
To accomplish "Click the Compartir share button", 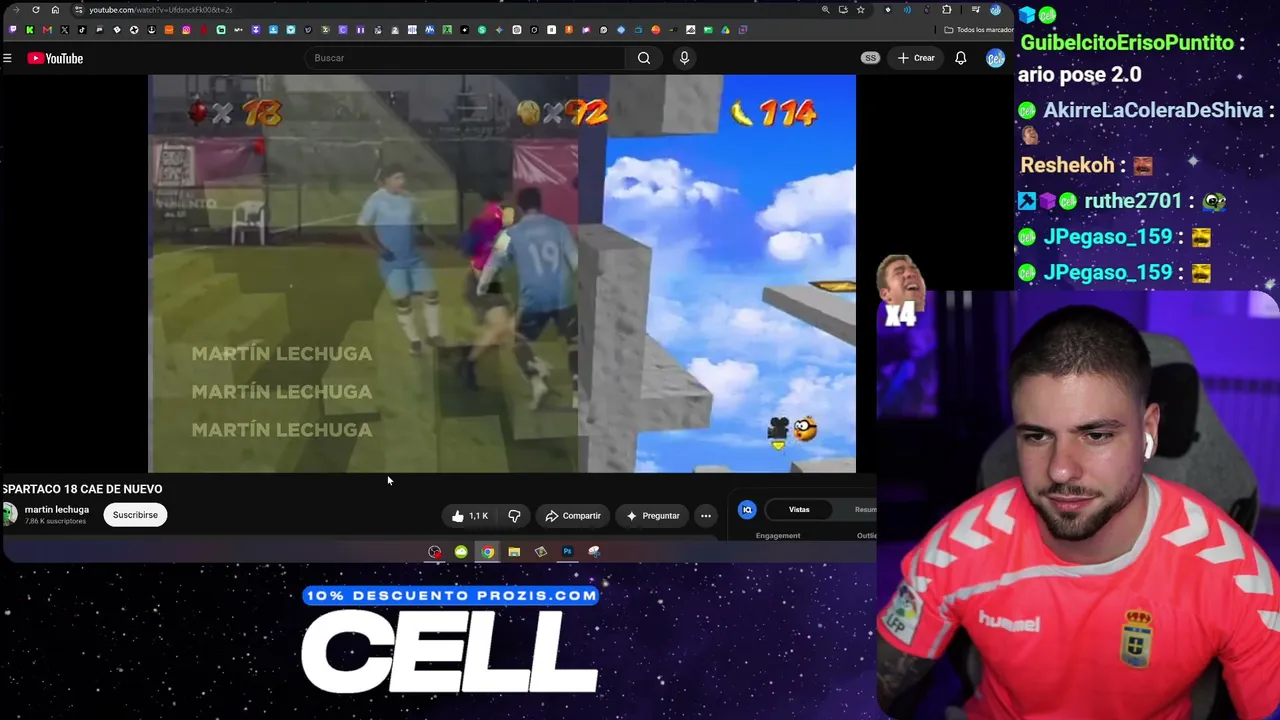I will (x=573, y=516).
